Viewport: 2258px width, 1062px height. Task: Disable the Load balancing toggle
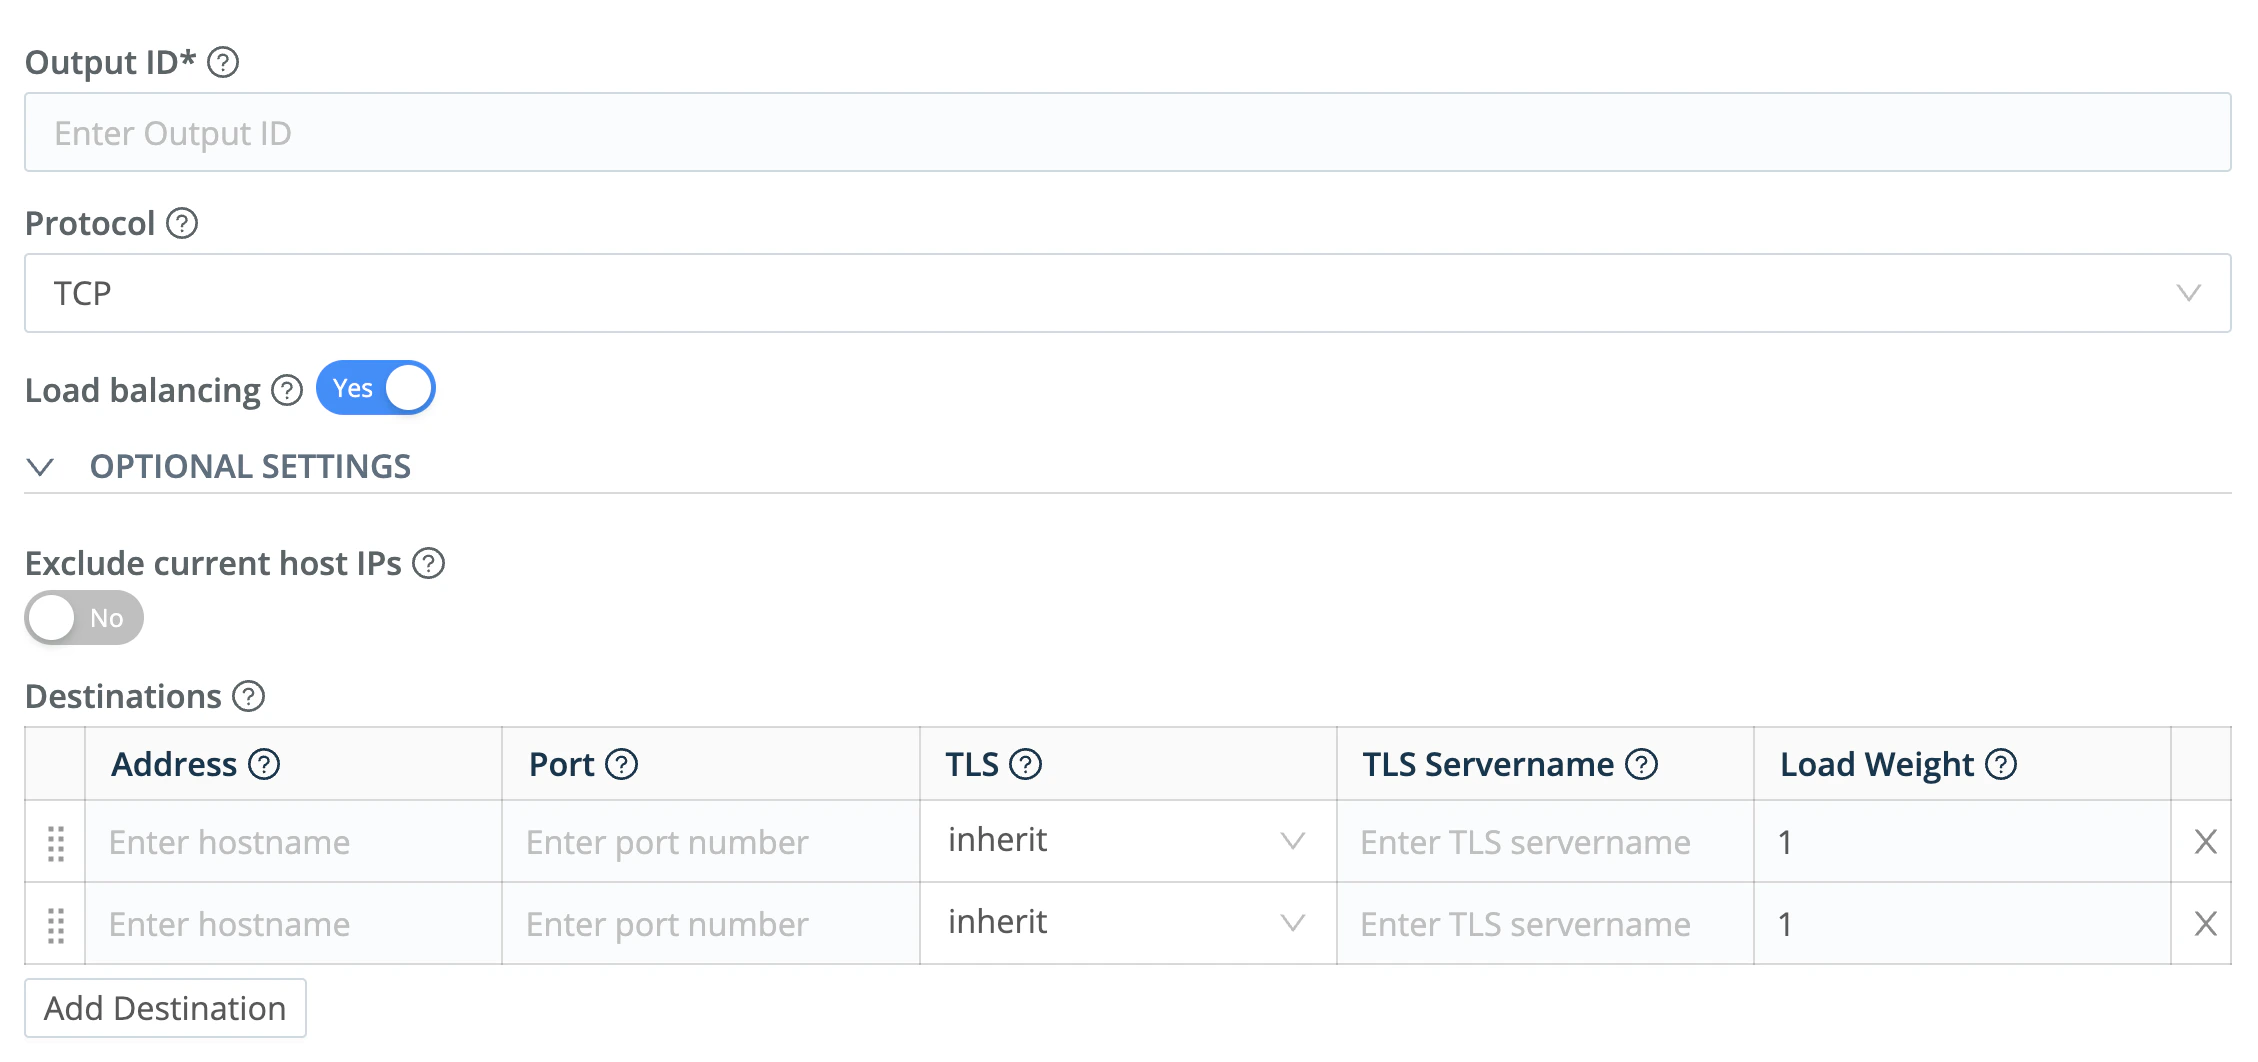(375, 388)
